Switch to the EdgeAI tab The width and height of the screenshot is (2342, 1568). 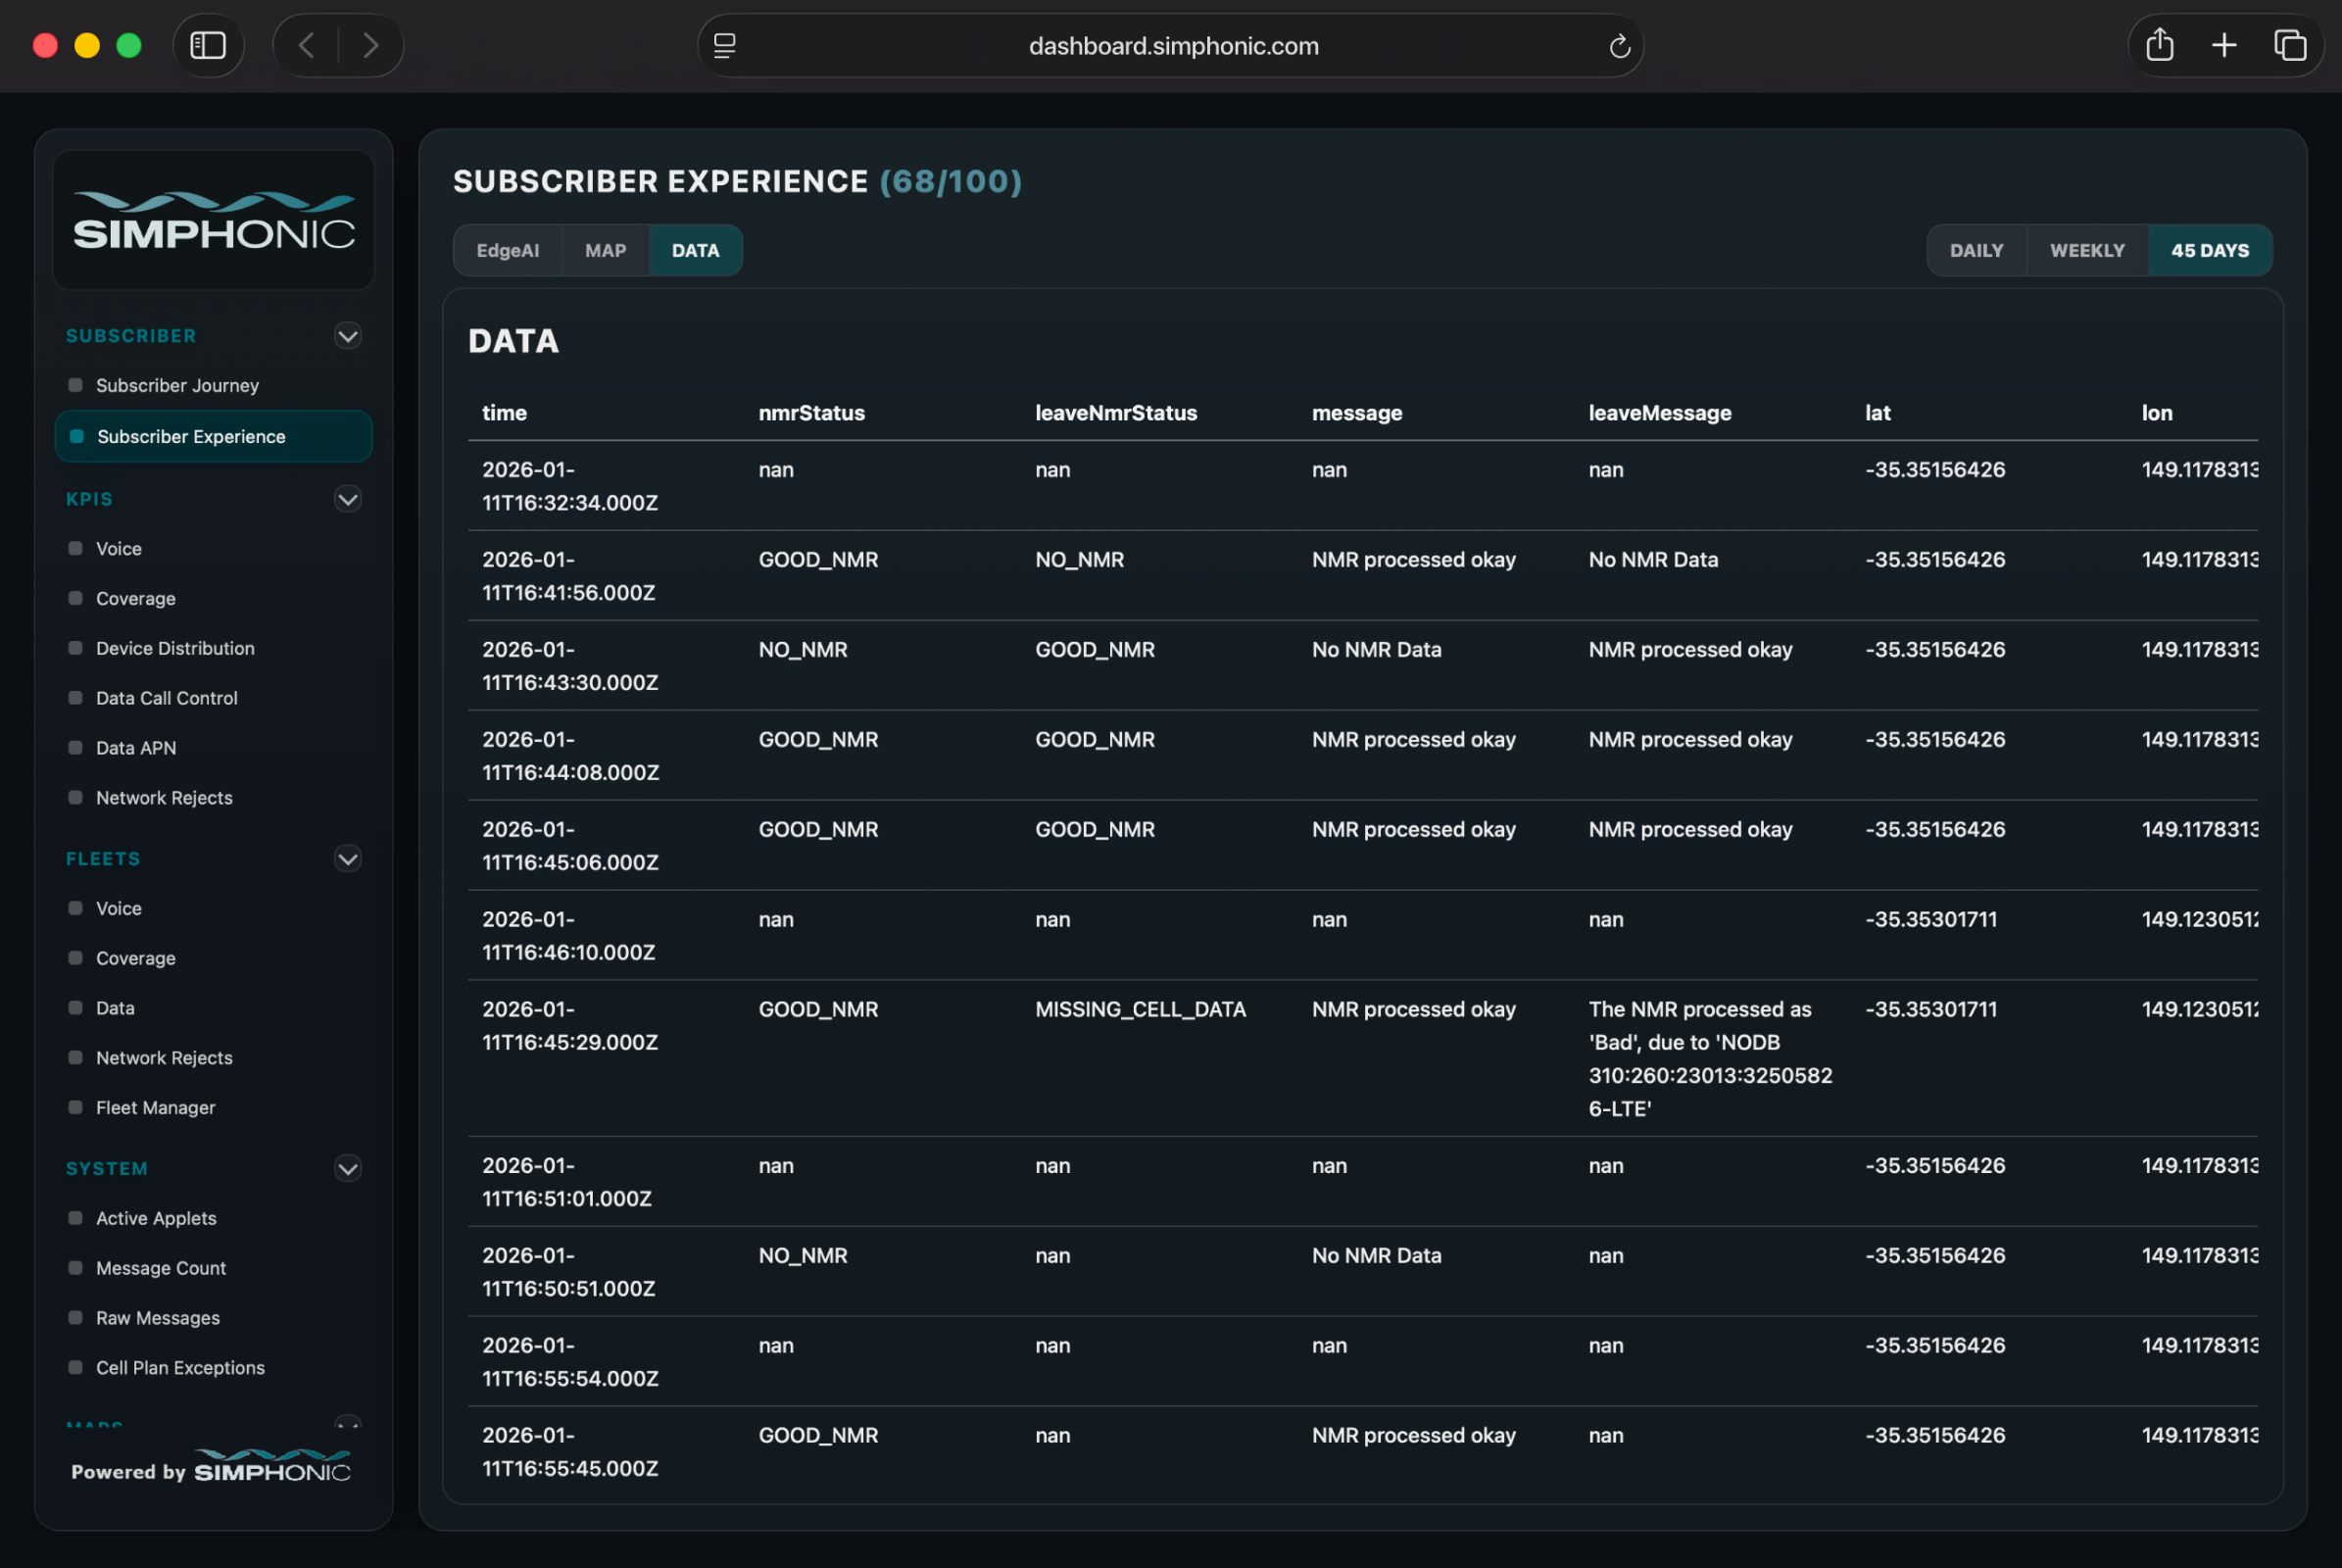(x=507, y=250)
